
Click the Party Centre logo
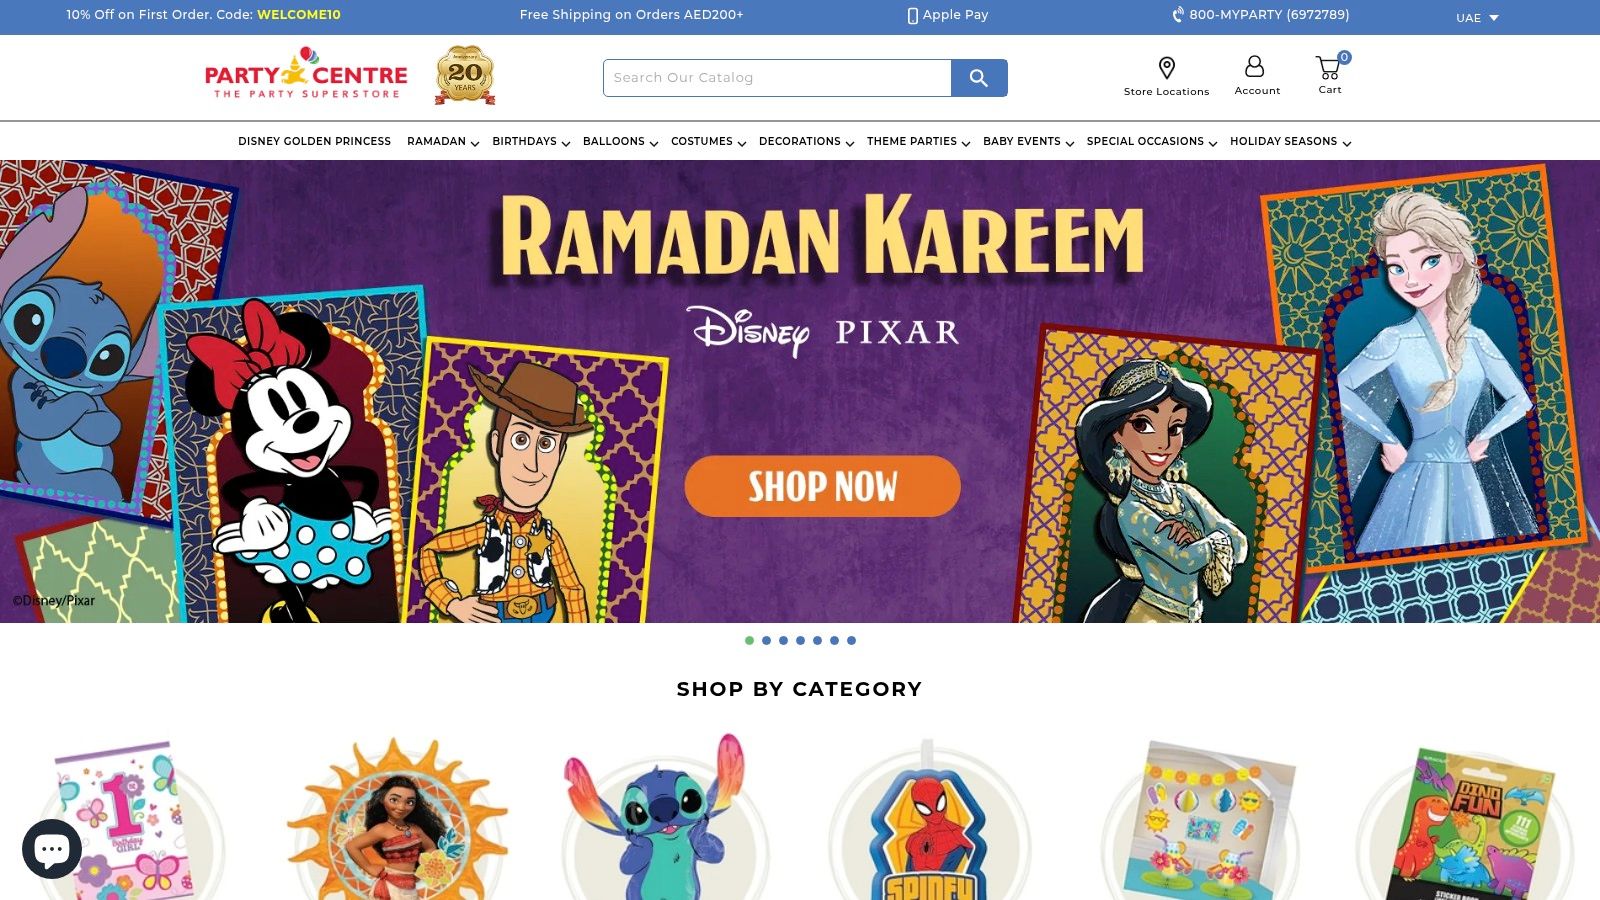click(x=306, y=74)
